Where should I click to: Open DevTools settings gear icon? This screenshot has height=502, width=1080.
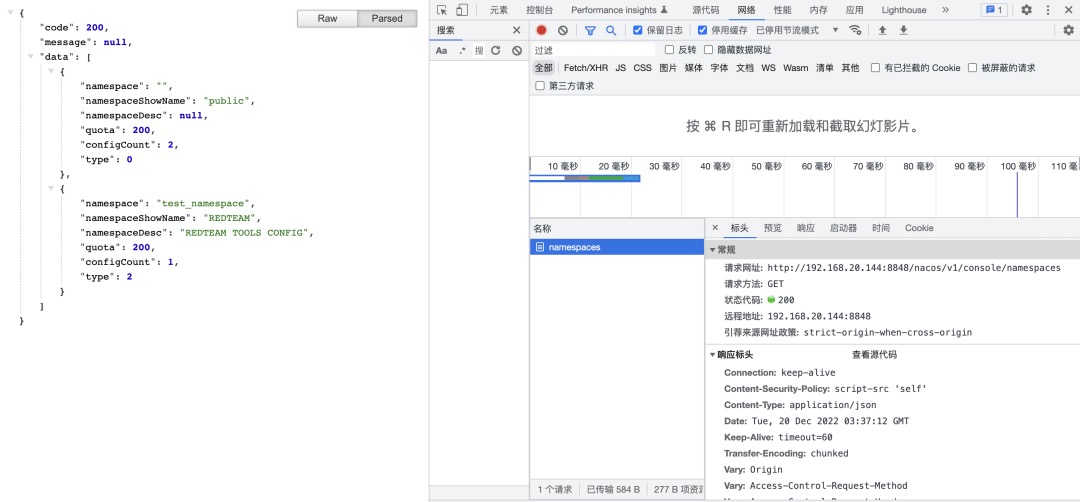pos(1026,10)
